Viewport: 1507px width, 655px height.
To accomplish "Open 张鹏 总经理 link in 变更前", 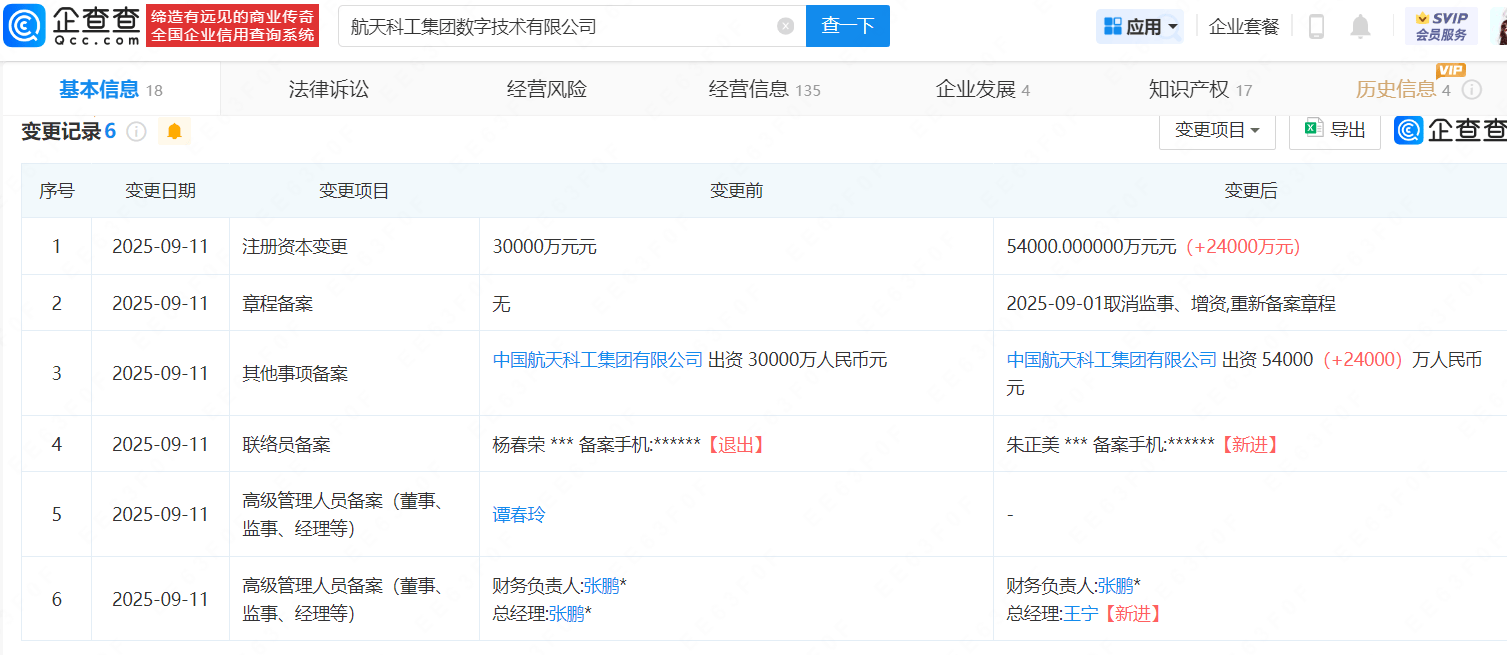I will click(566, 613).
